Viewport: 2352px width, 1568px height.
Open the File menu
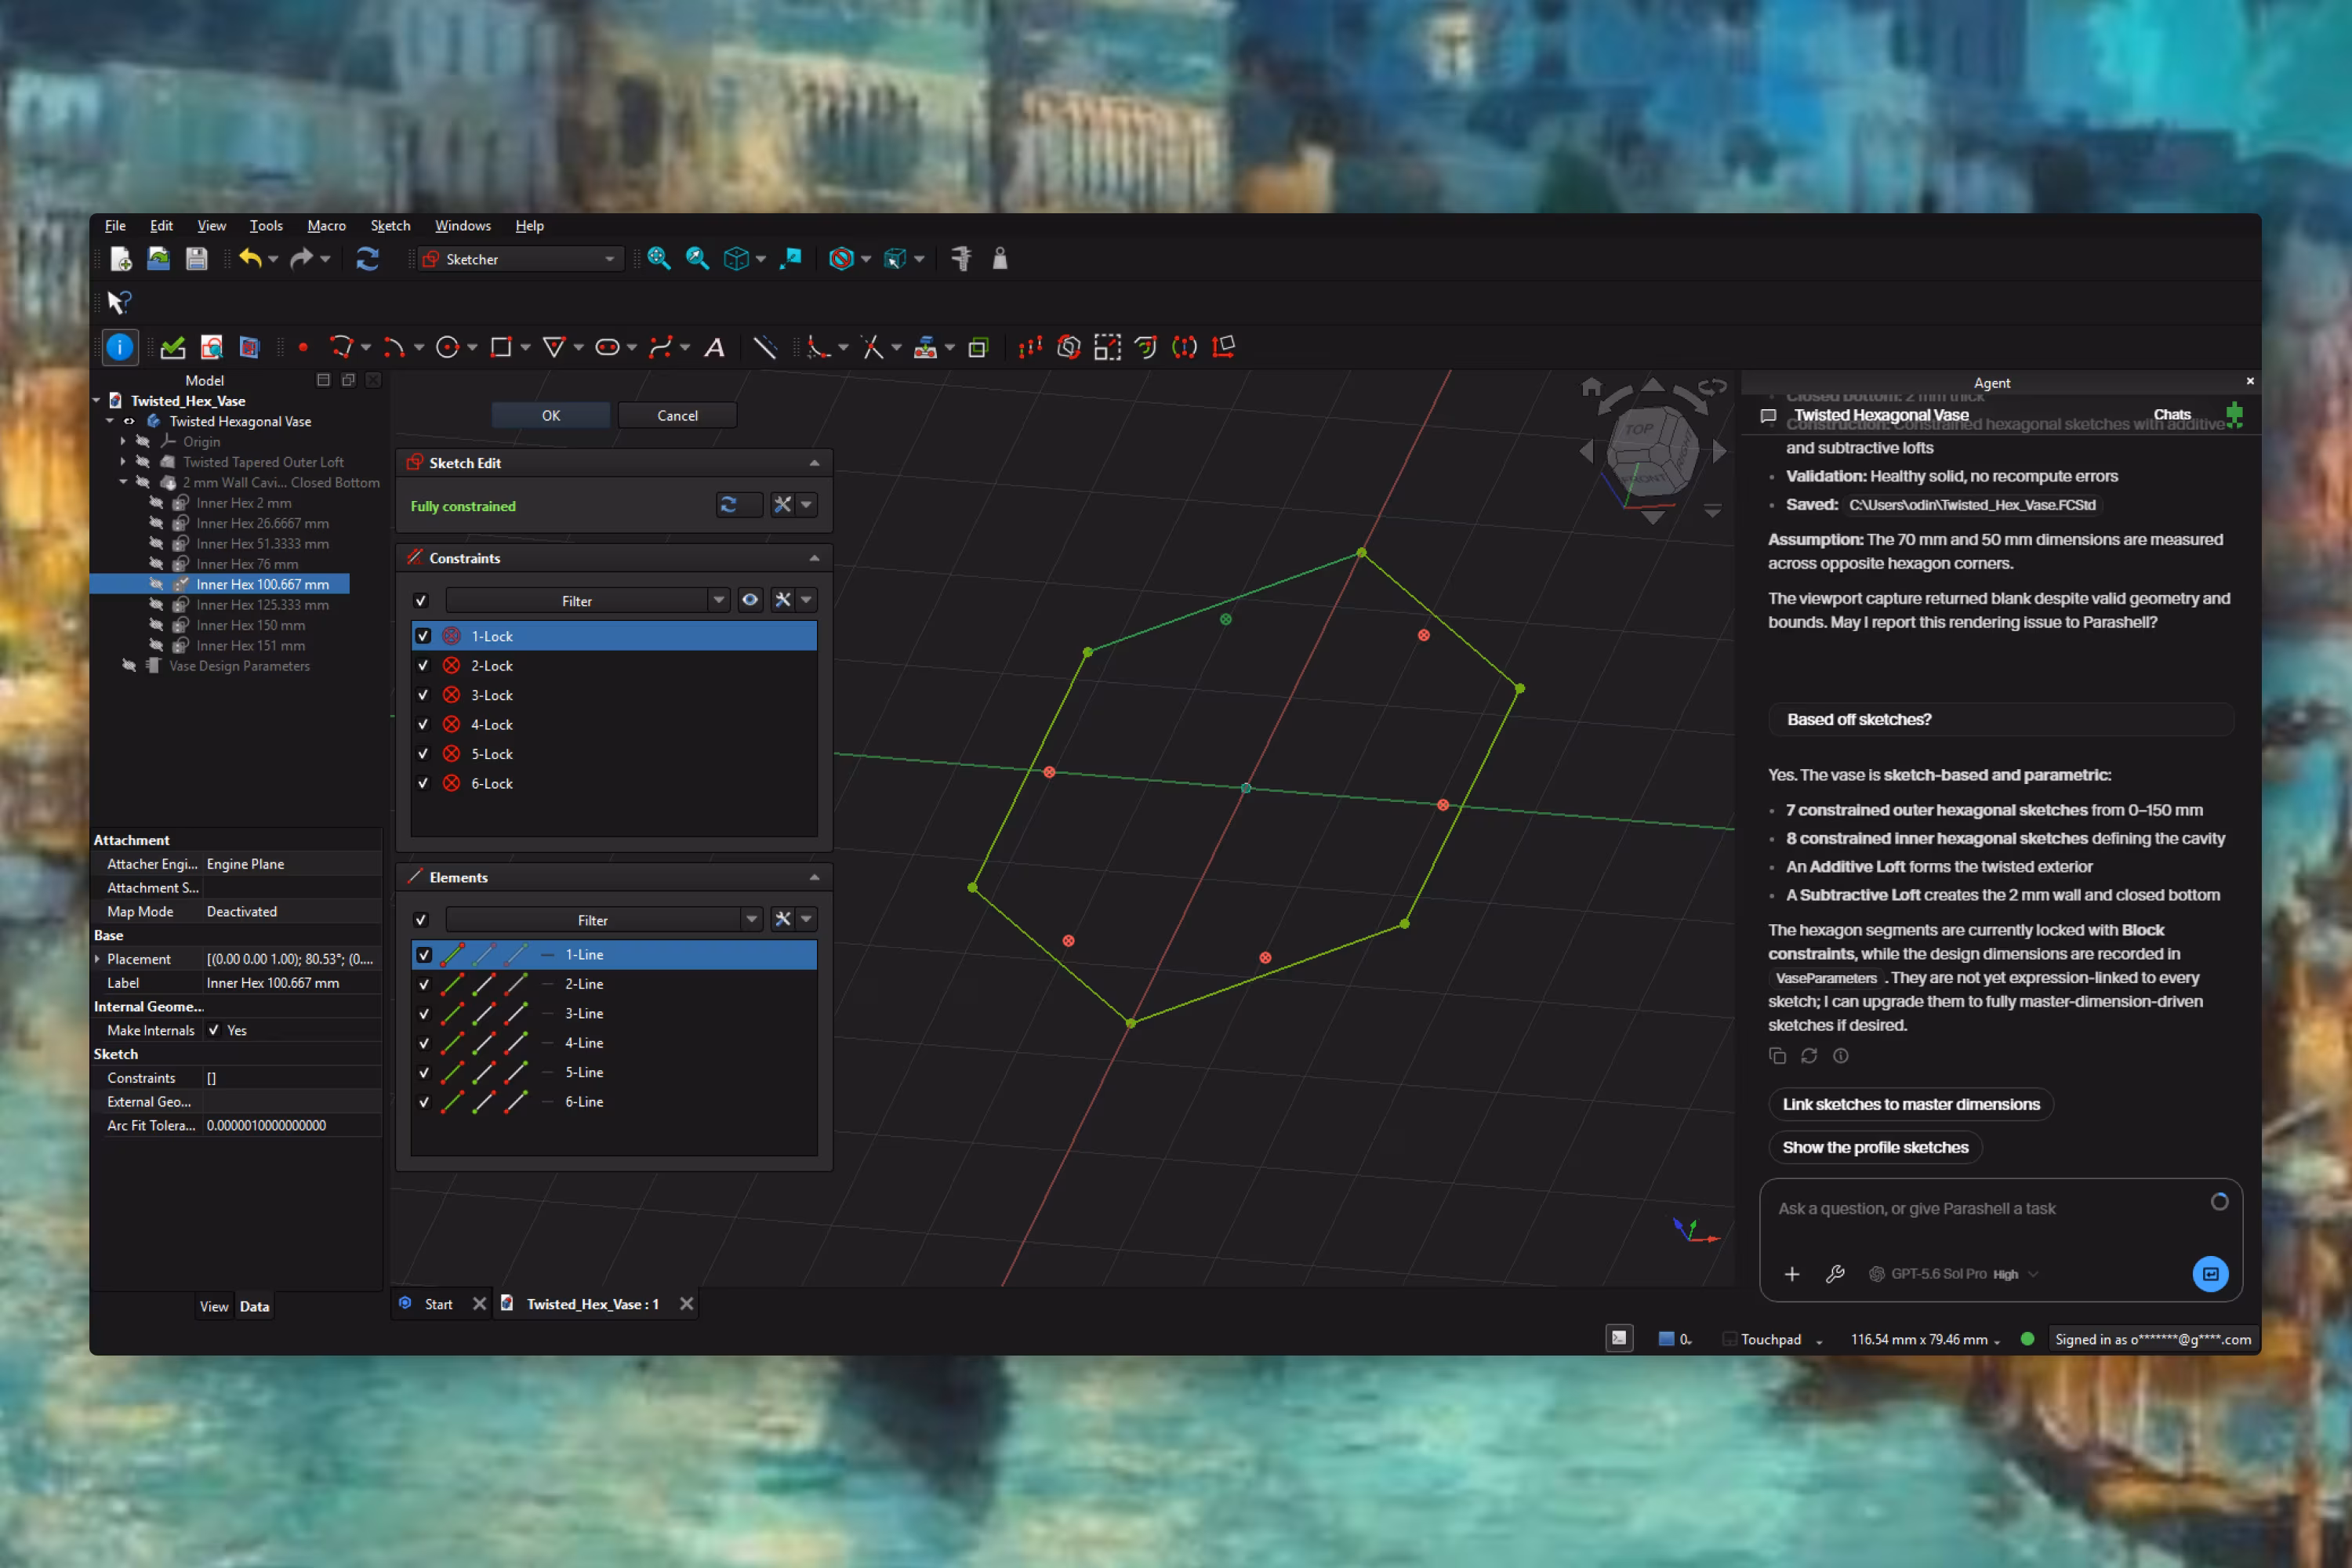[115, 226]
